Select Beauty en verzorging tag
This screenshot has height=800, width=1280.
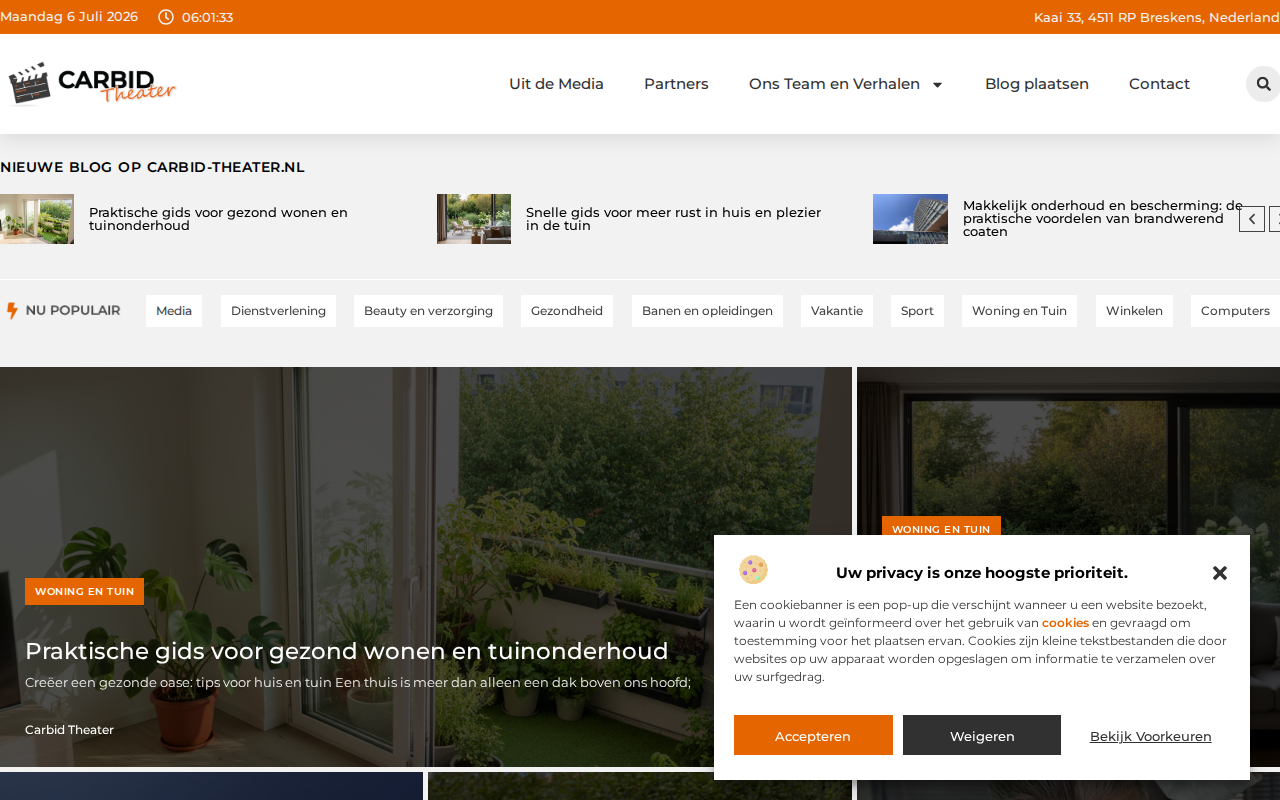click(x=428, y=311)
